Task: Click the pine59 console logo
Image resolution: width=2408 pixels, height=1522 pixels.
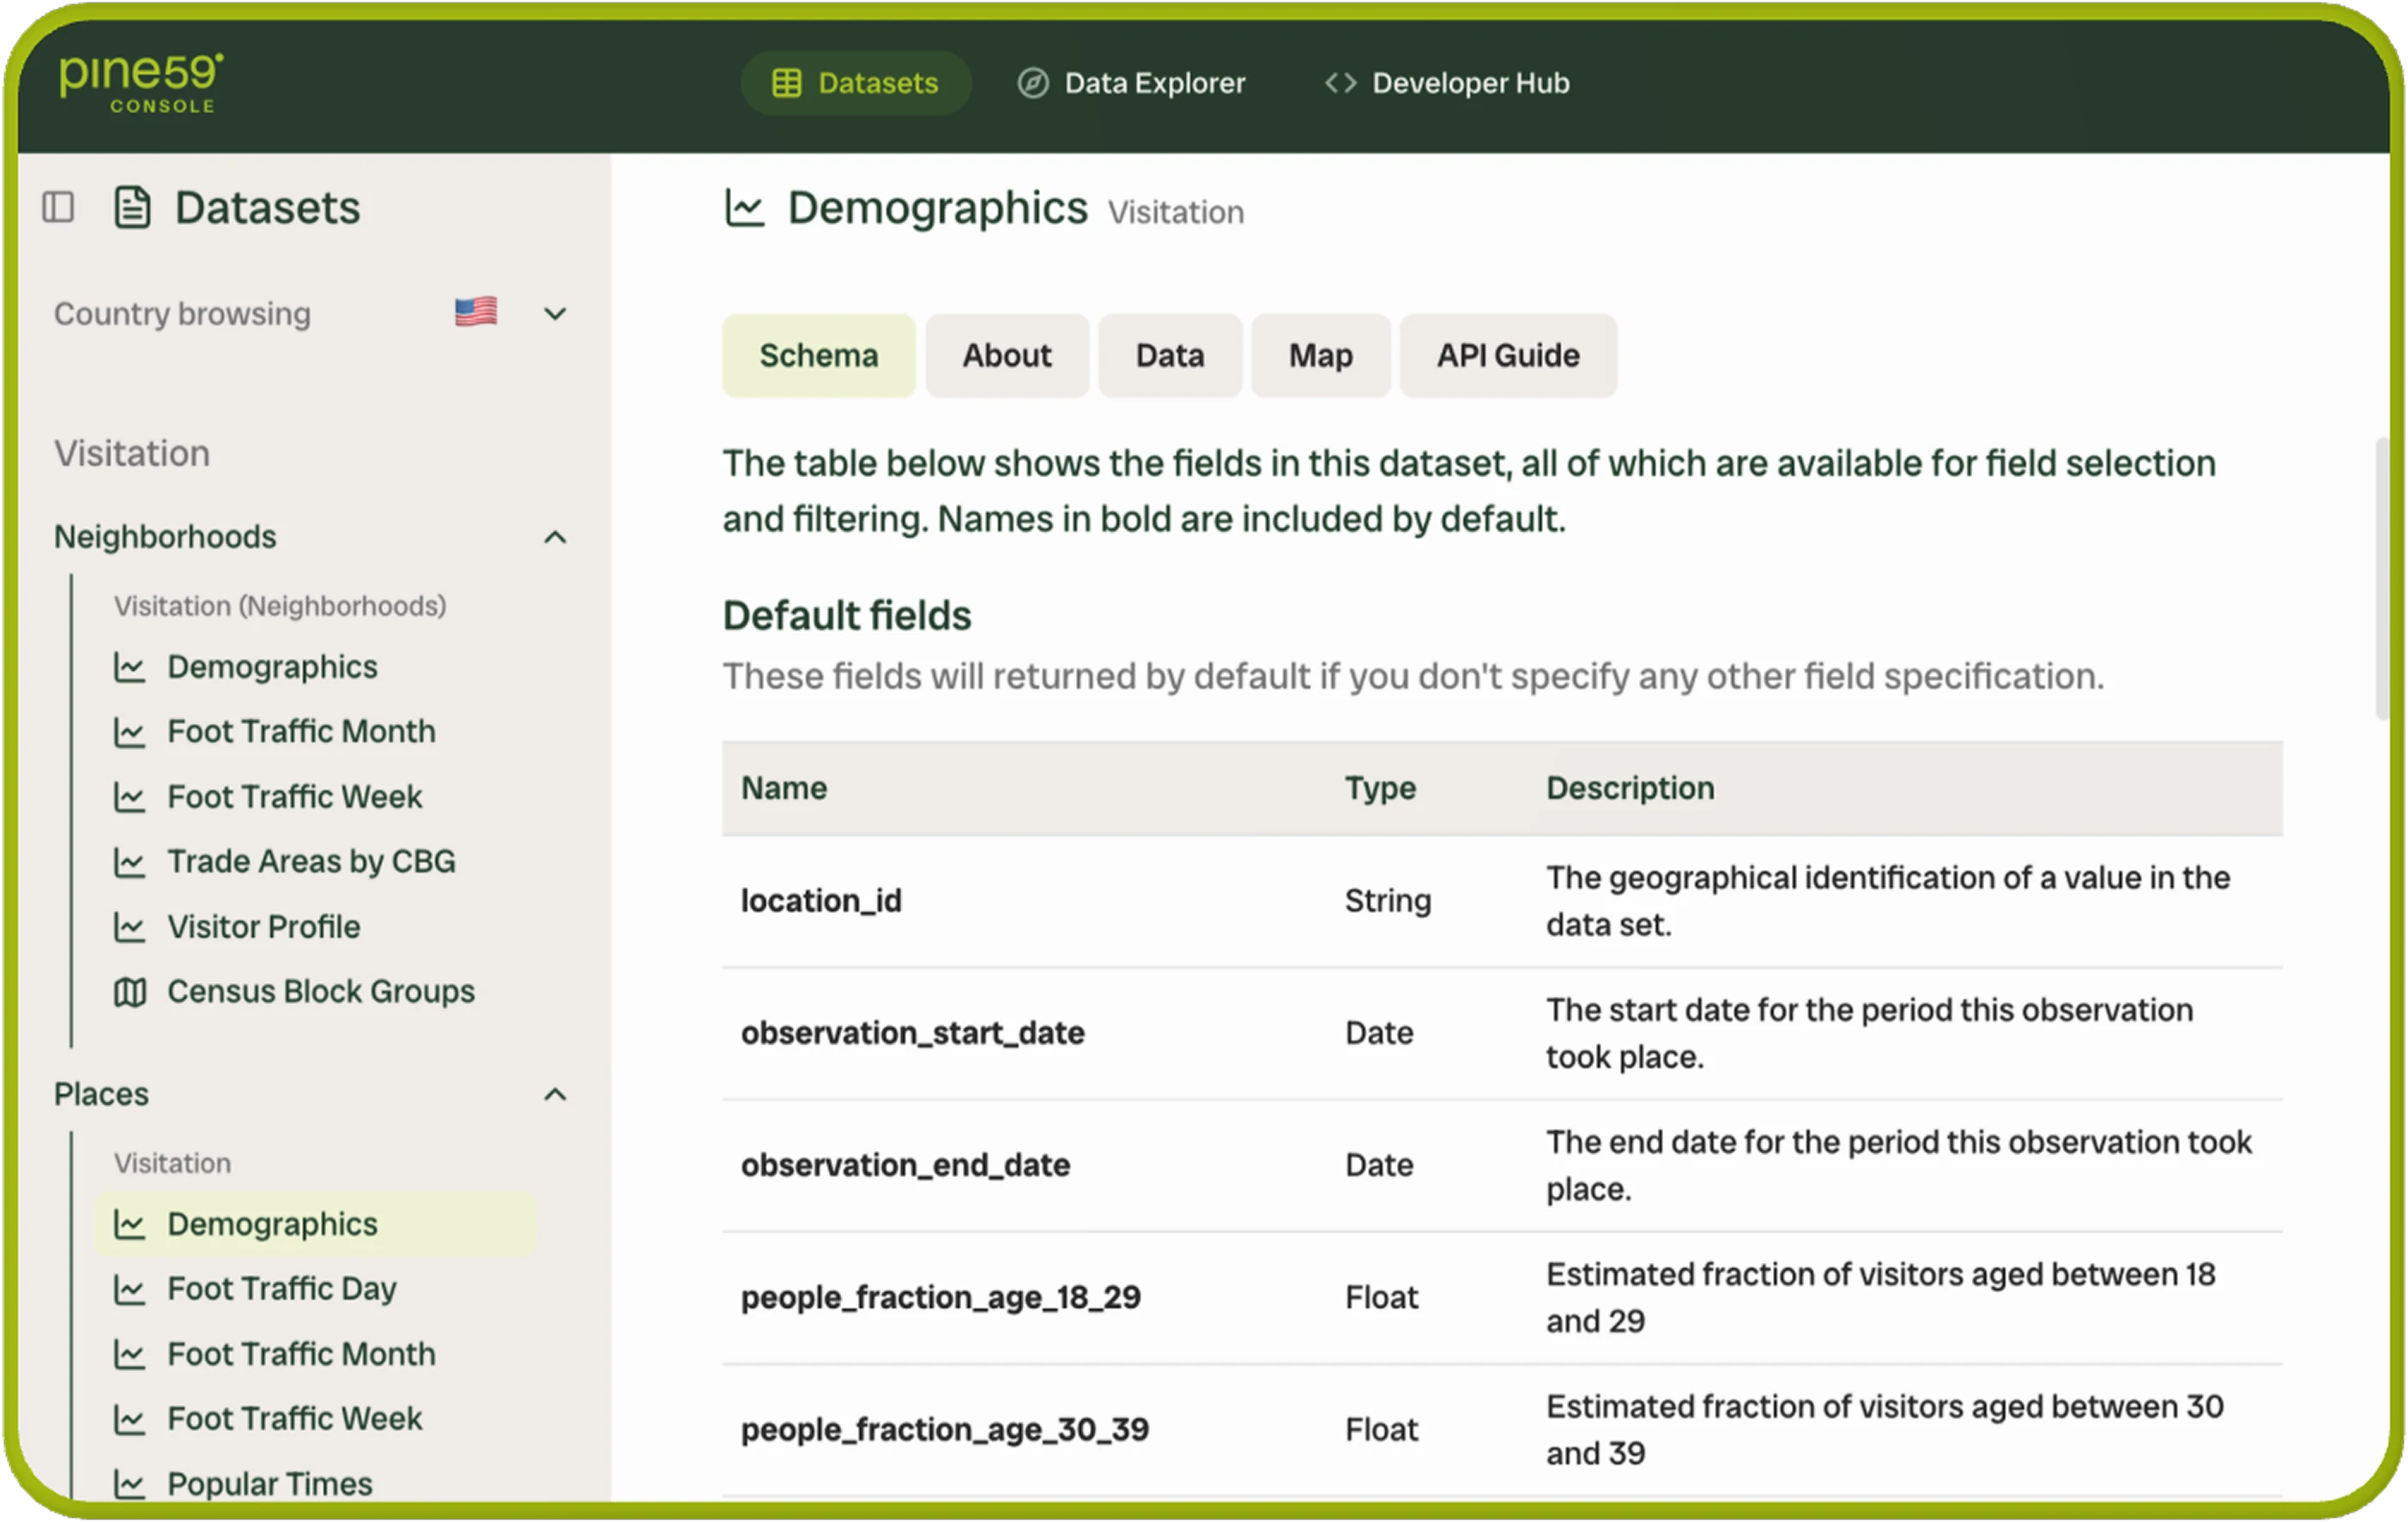Action: coord(141,83)
